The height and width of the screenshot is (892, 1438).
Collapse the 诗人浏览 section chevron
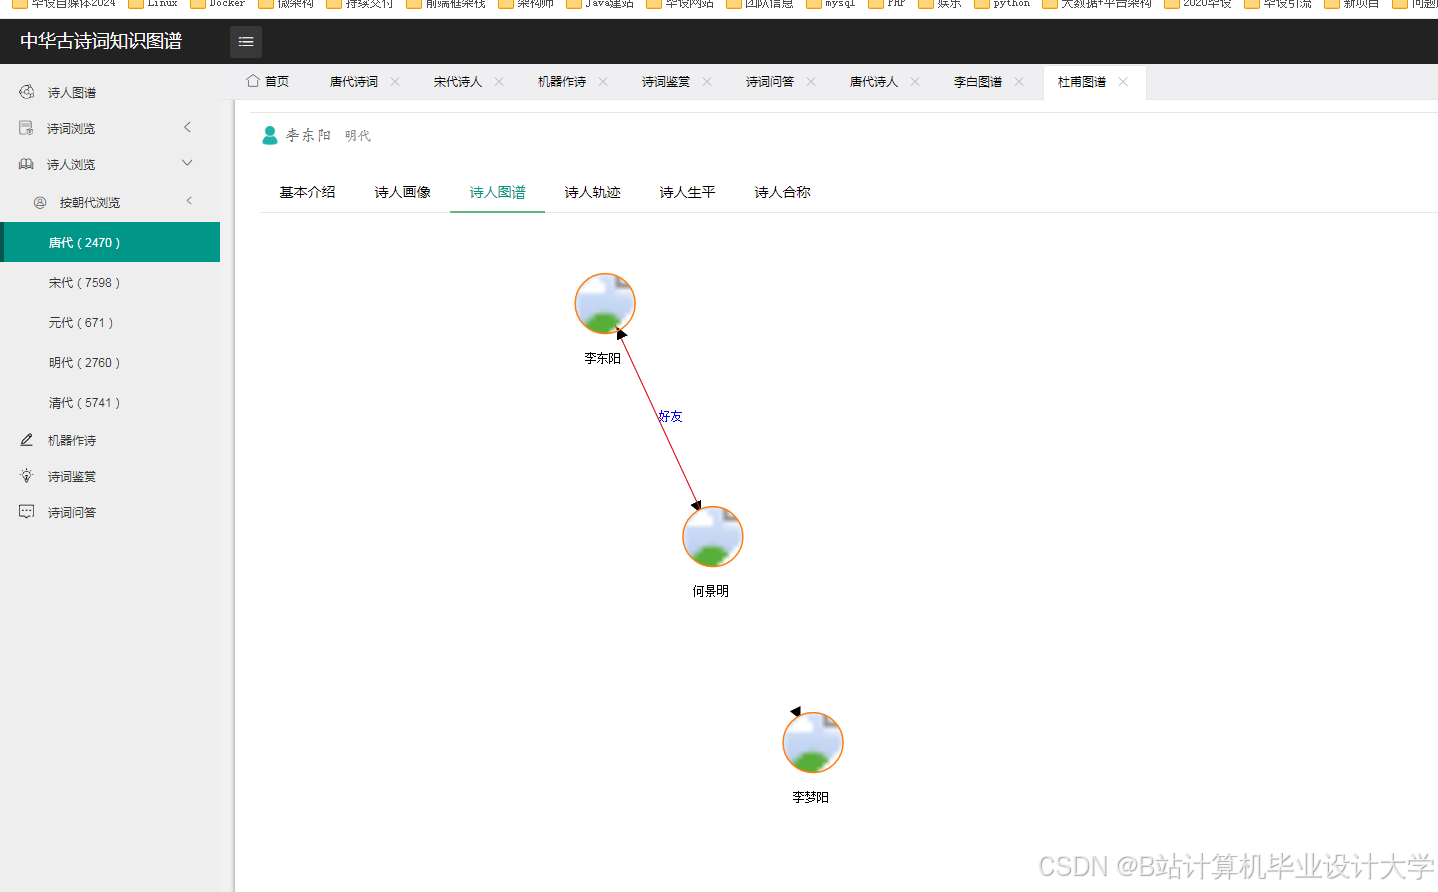[x=187, y=162]
